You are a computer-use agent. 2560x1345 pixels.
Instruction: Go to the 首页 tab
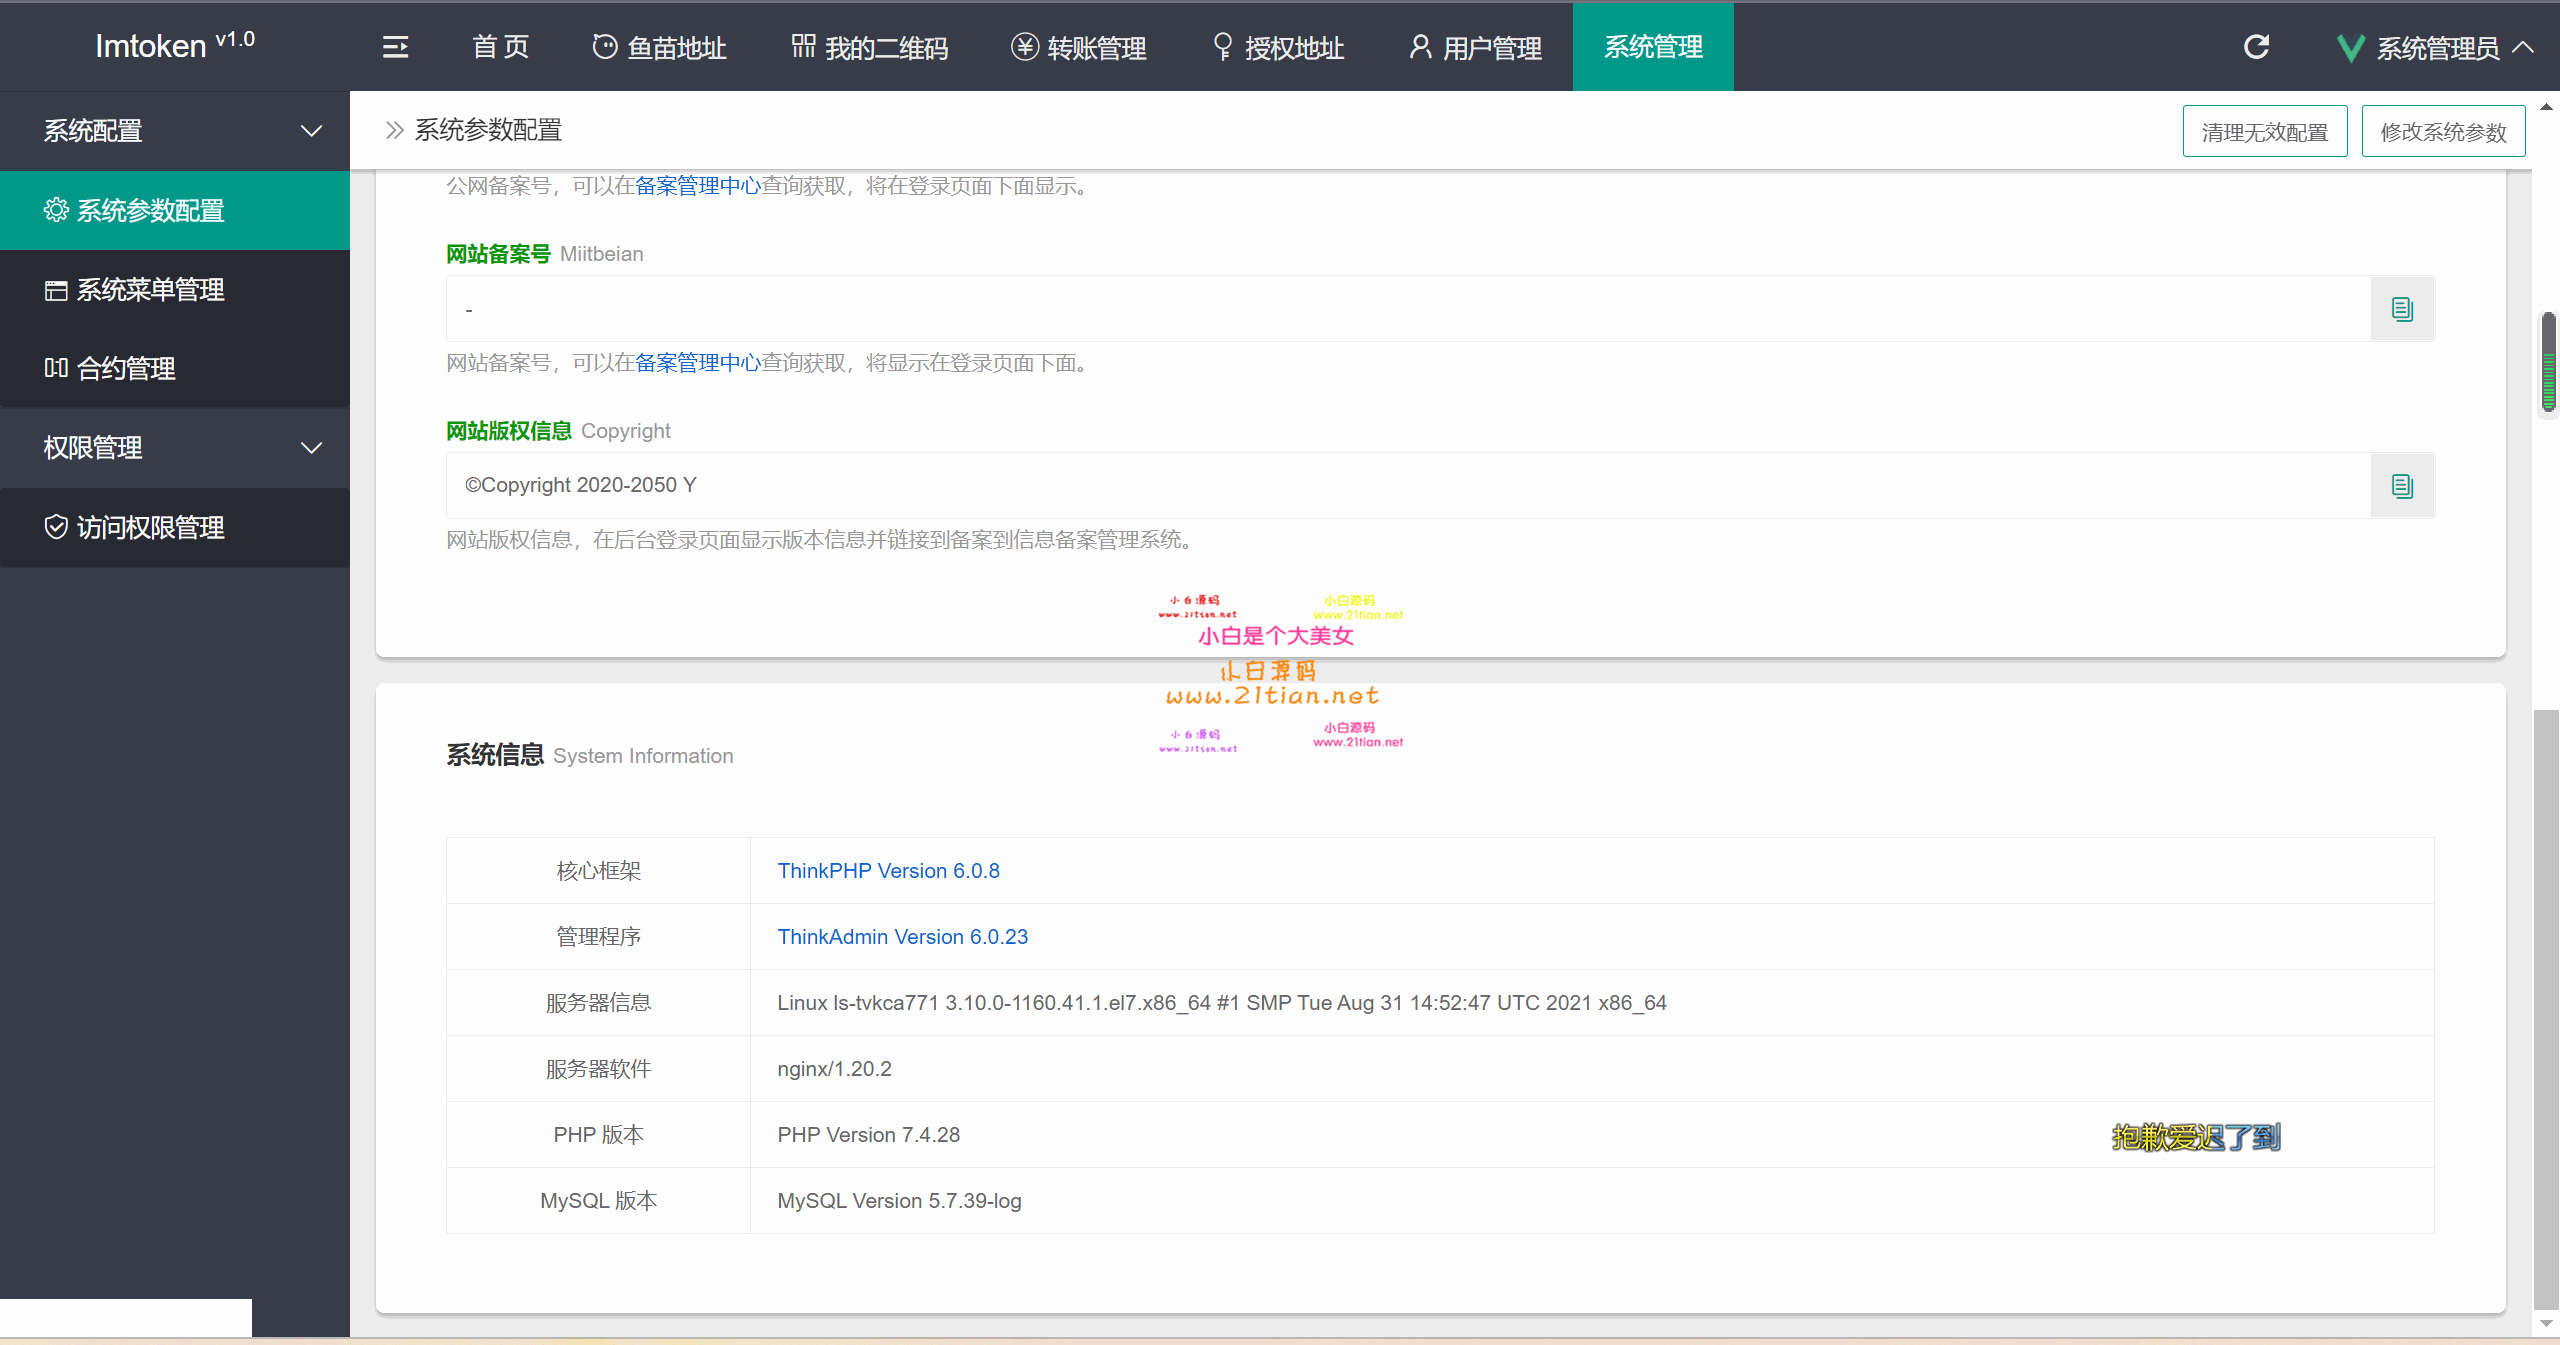pos(500,47)
